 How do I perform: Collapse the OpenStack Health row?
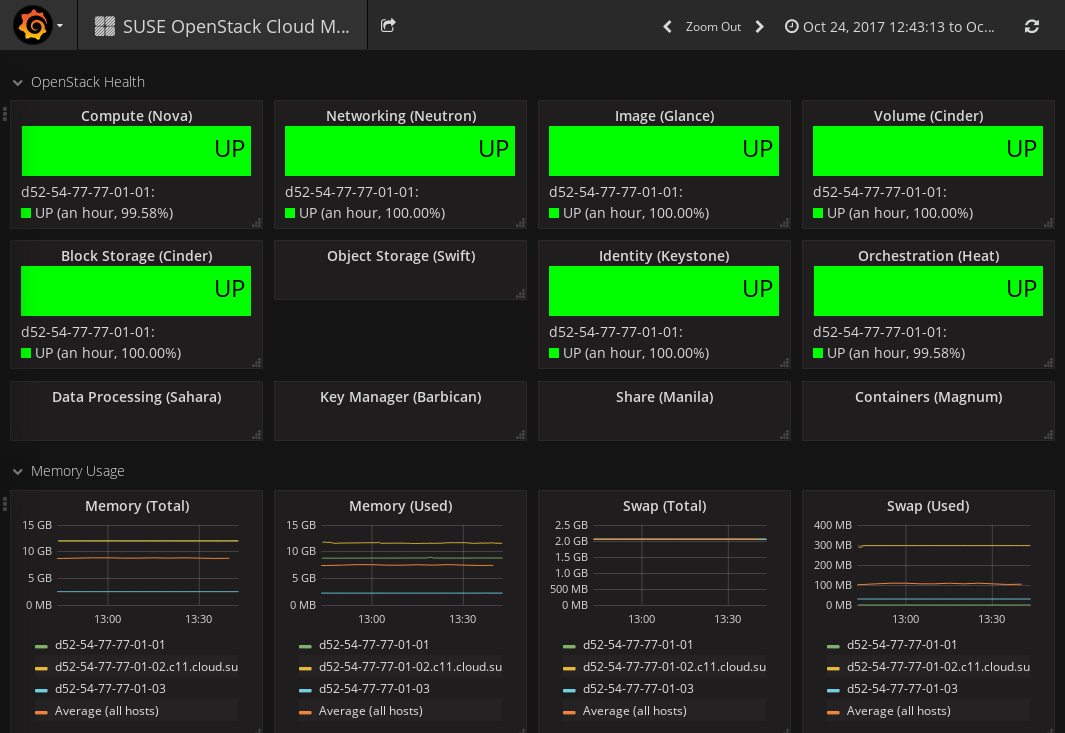(x=18, y=83)
